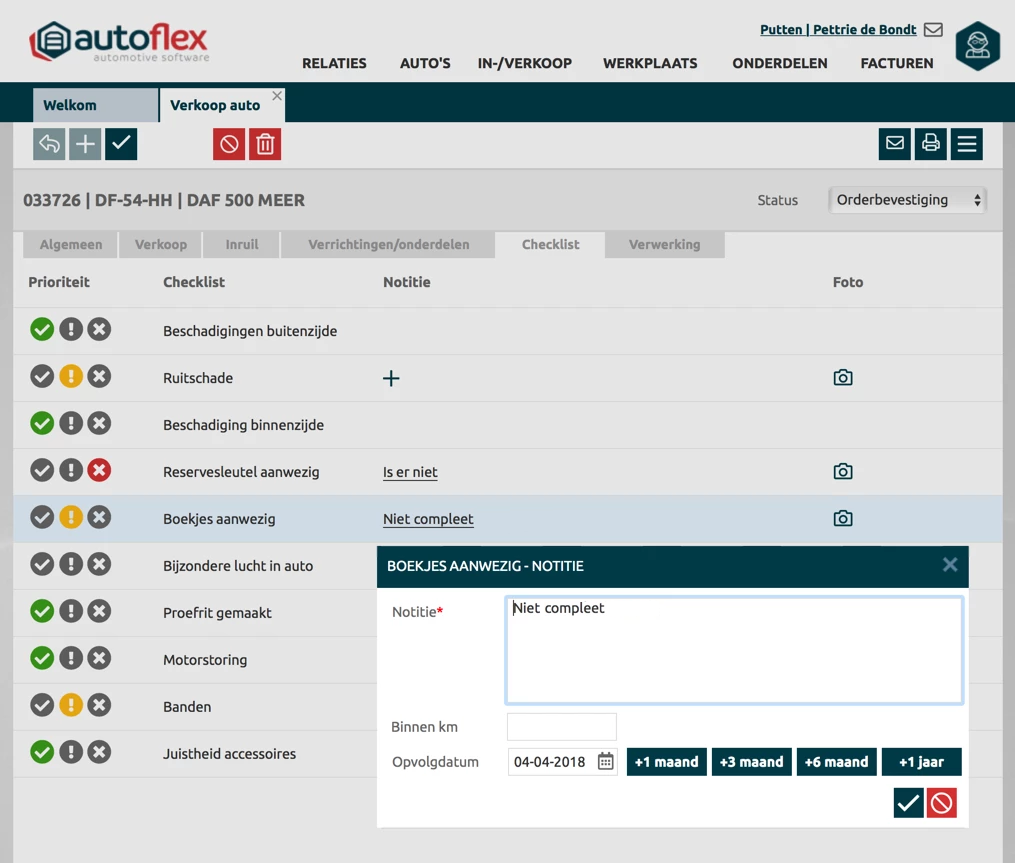Open the hamburger menu icon
The height and width of the screenshot is (863, 1015).
pyautogui.click(x=967, y=144)
